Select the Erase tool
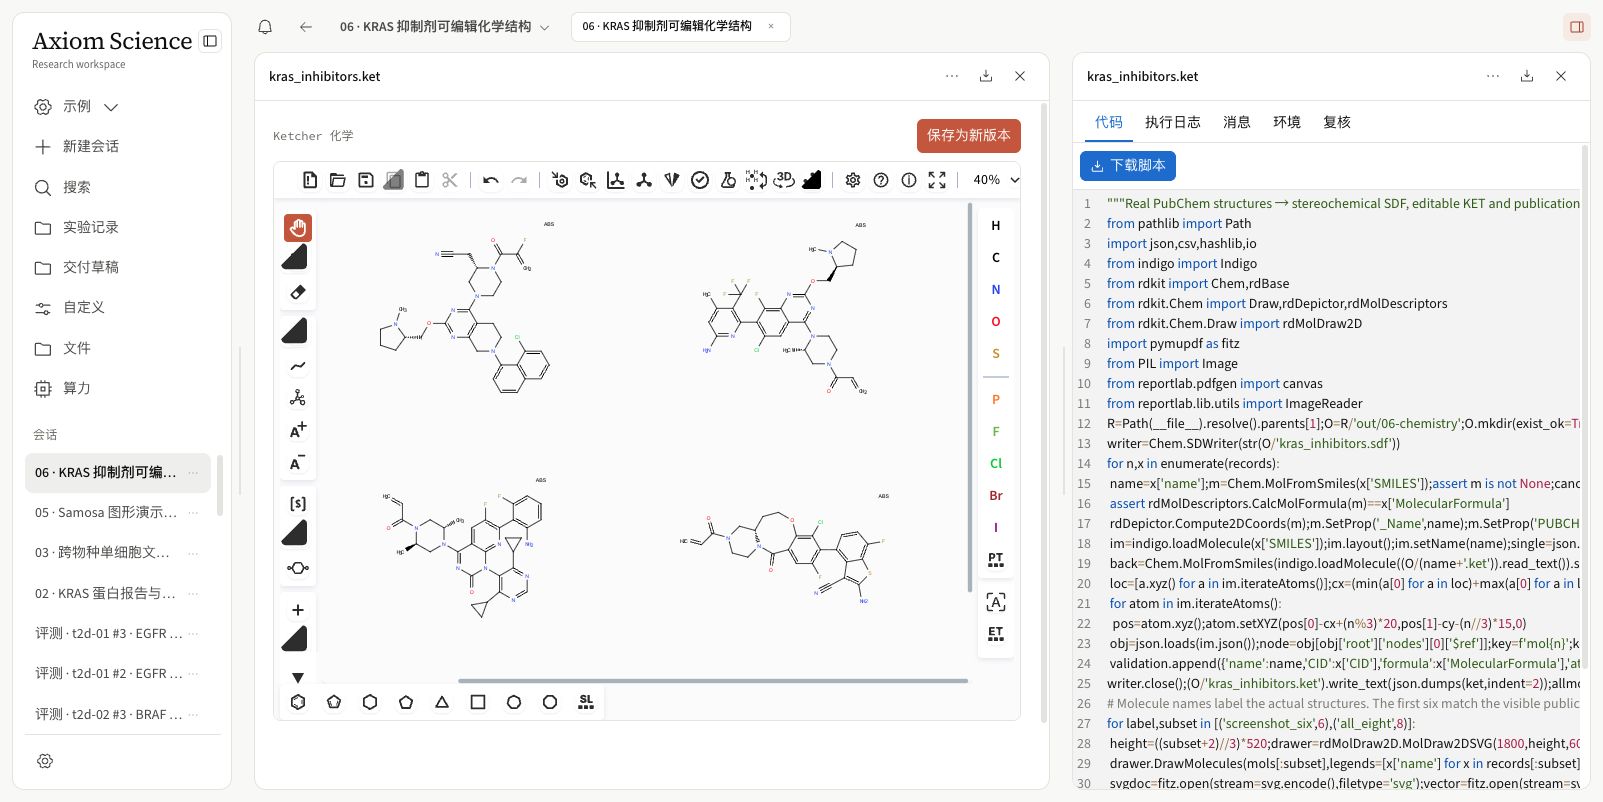 pos(297,293)
